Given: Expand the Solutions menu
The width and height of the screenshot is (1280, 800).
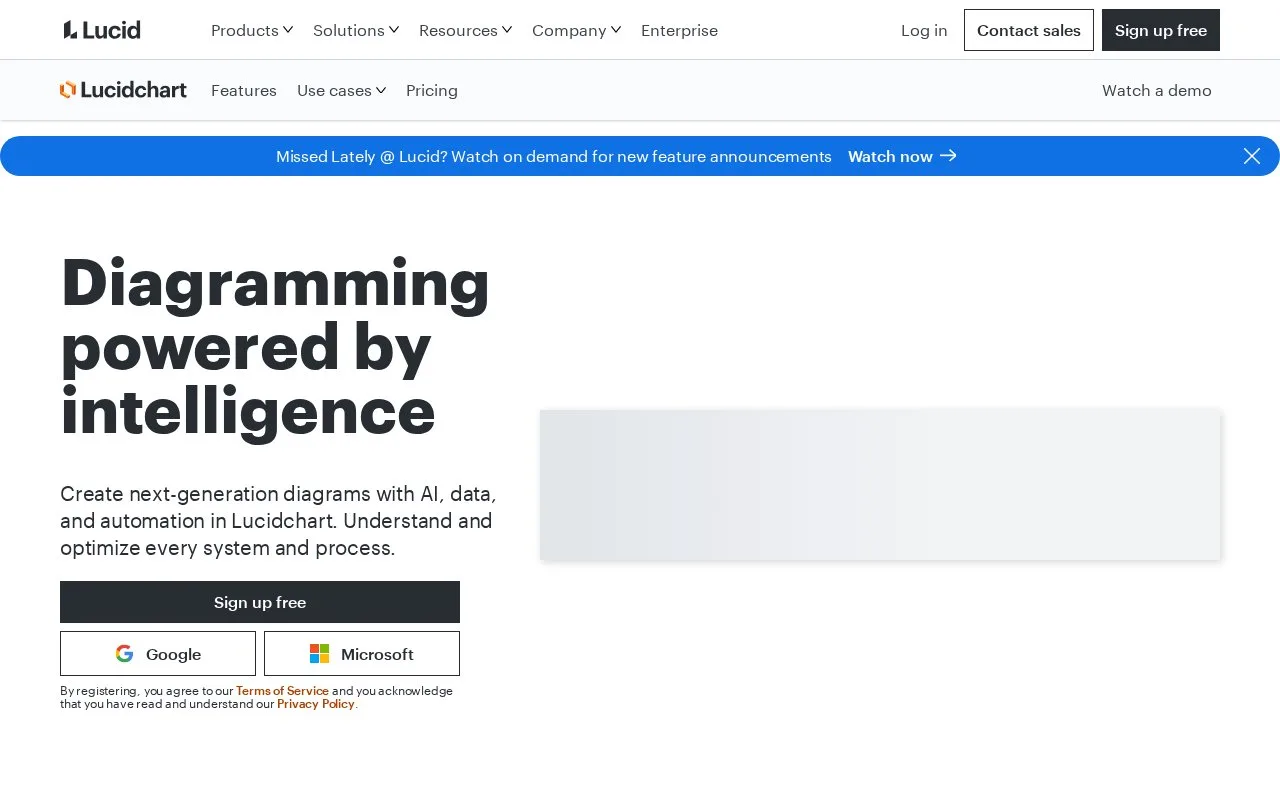Looking at the screenshot, I should click(356, 30).
